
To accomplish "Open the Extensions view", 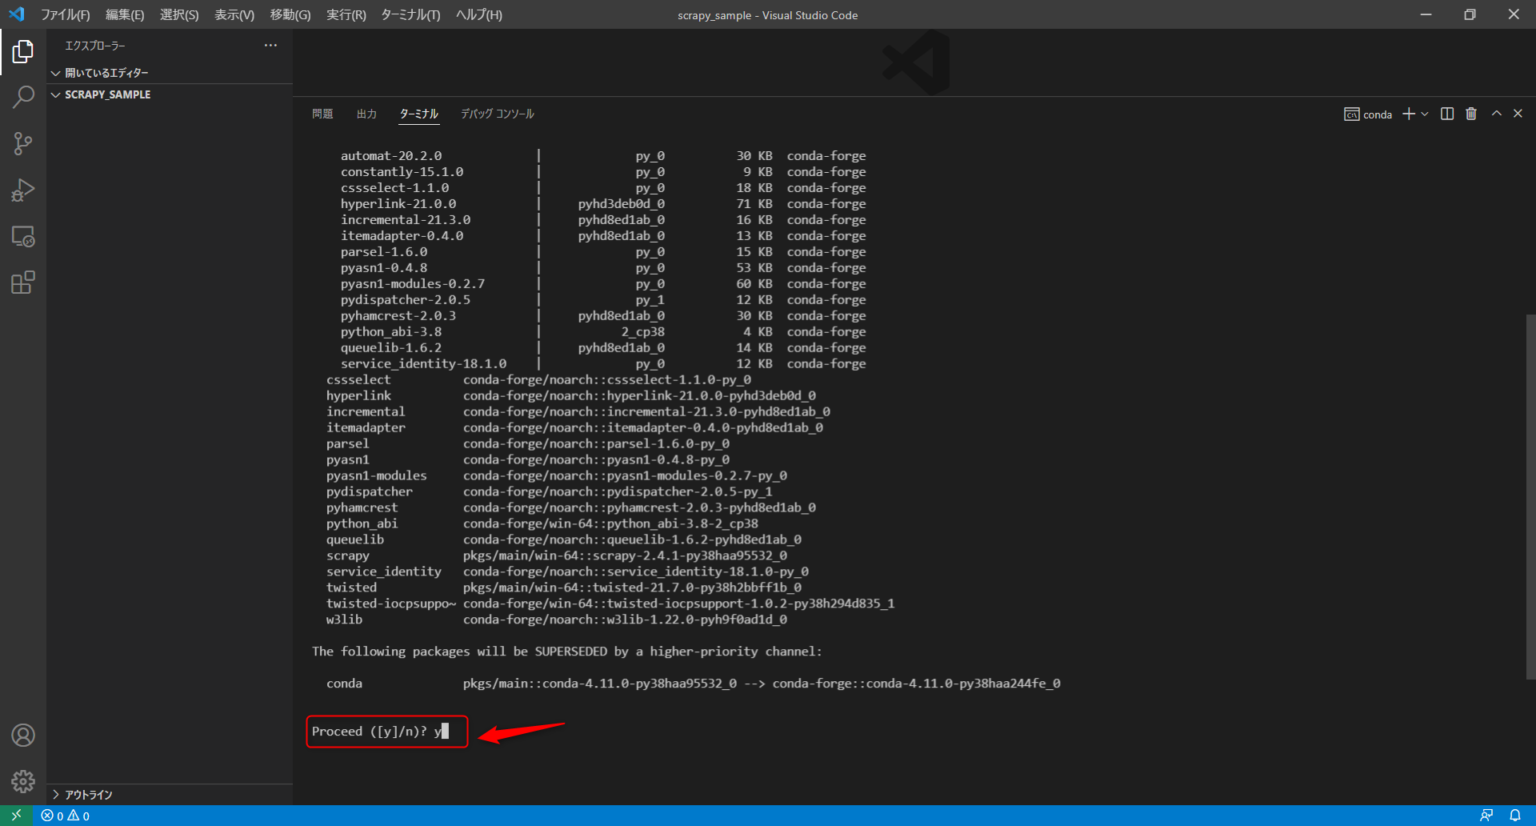I will [22, 283].
